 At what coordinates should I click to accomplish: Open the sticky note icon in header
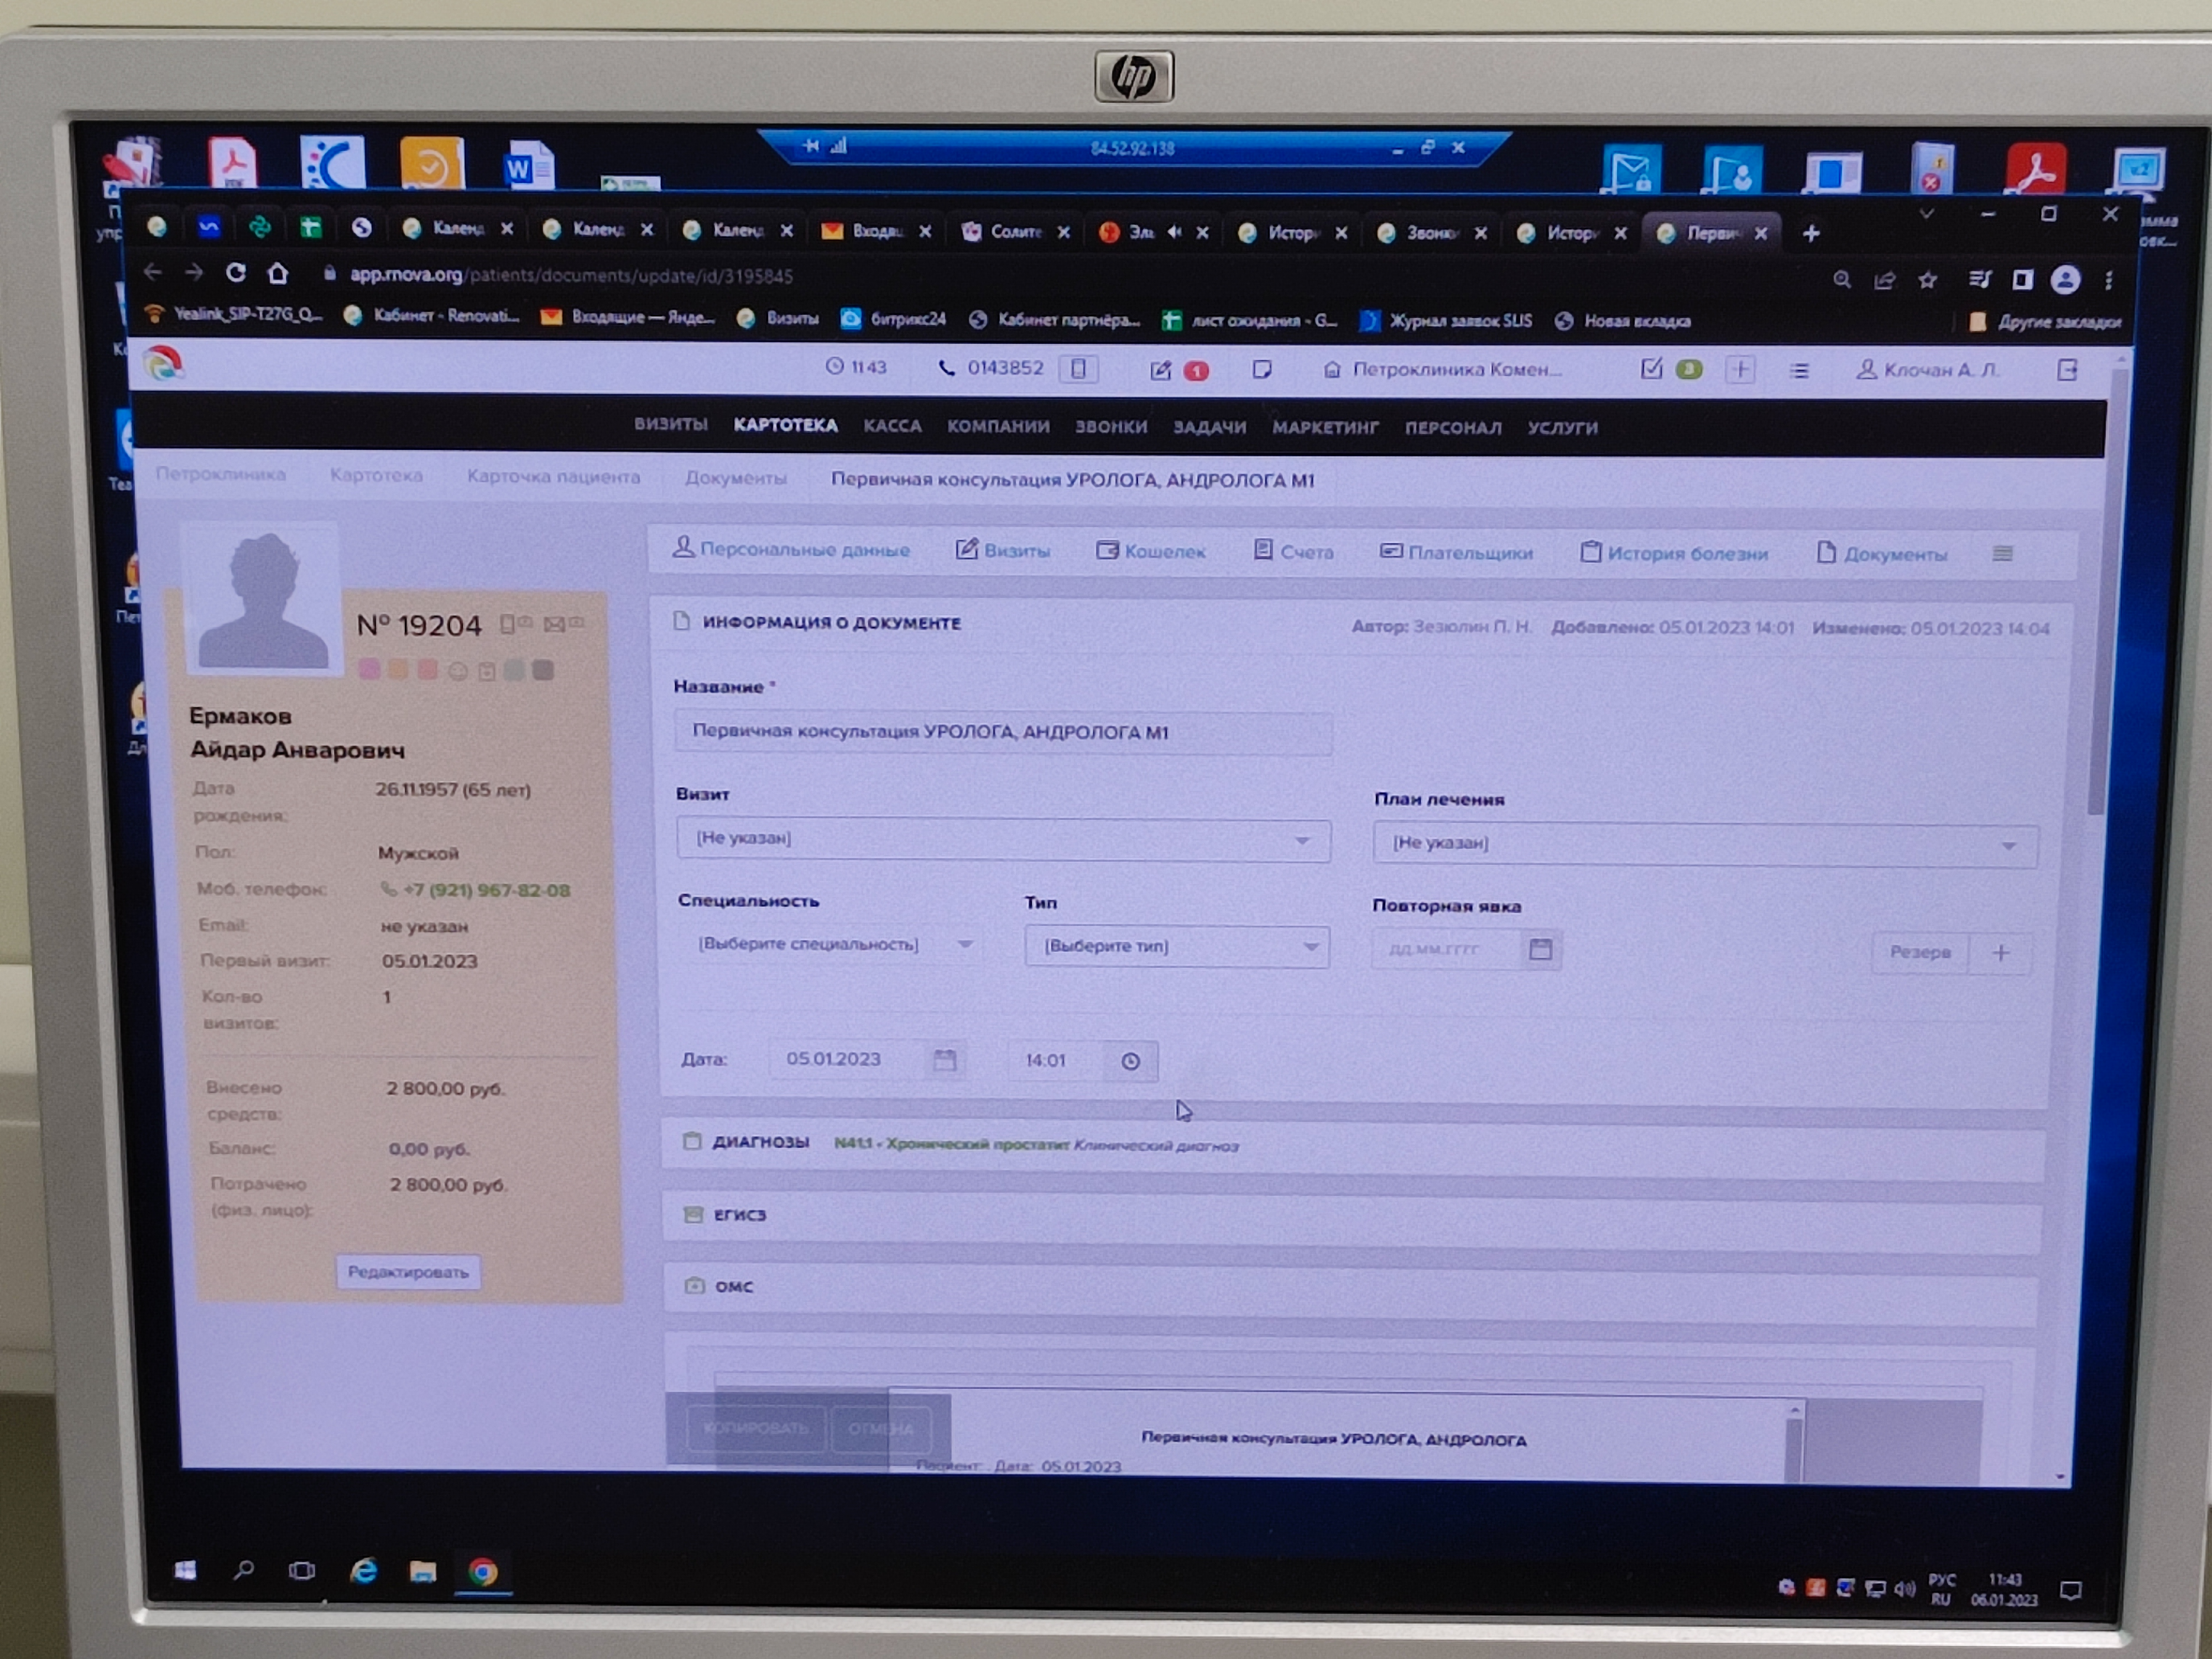[x=1262, y=370]
